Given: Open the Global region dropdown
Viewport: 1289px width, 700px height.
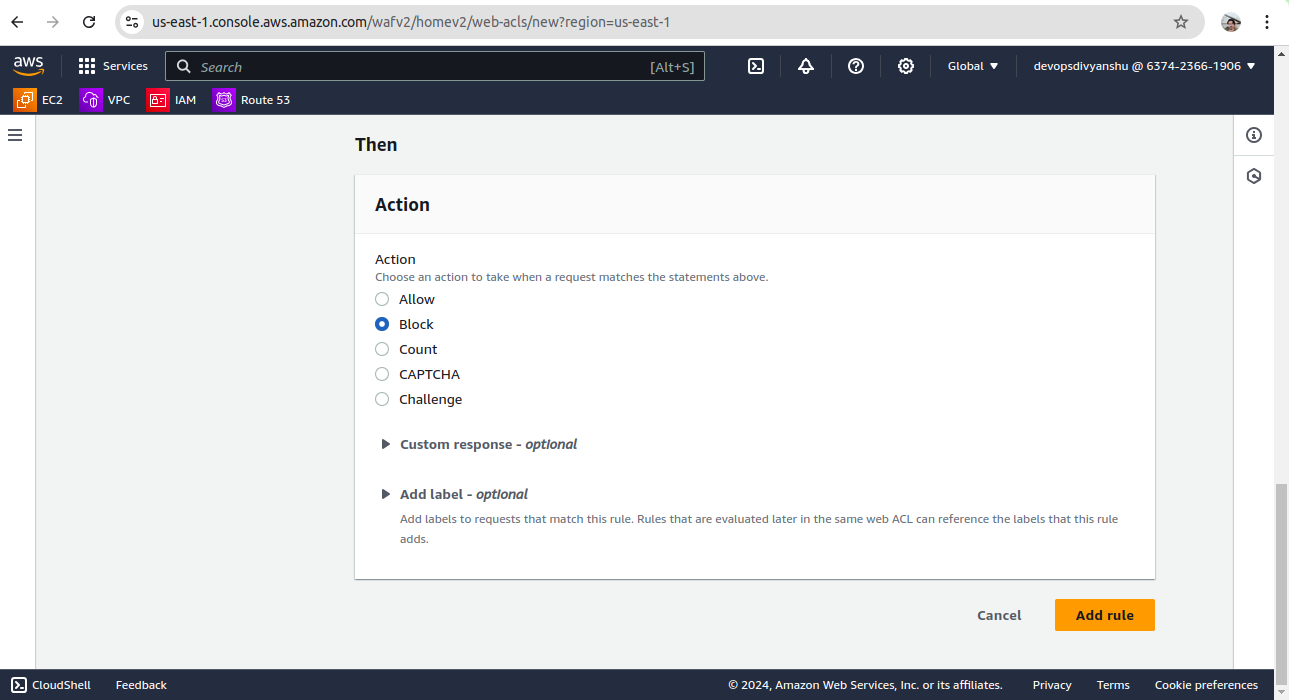Looking at the screenshot, I should (973, 66).
